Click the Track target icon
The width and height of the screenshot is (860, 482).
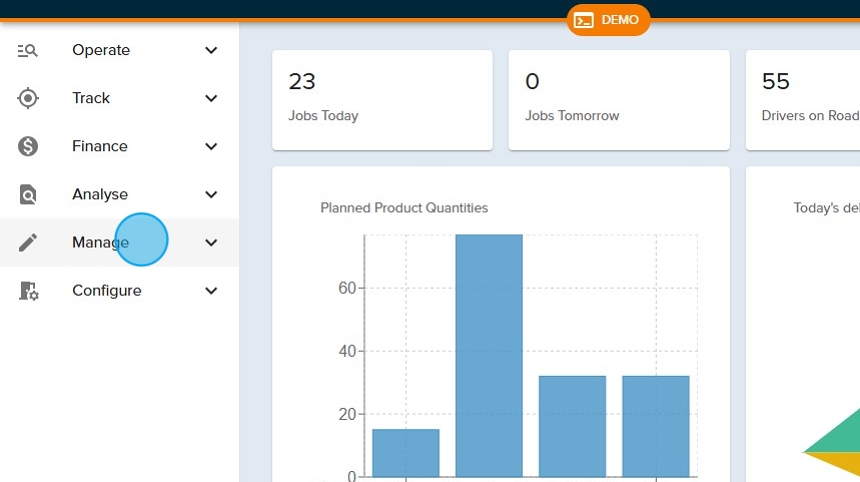[28, 98]
